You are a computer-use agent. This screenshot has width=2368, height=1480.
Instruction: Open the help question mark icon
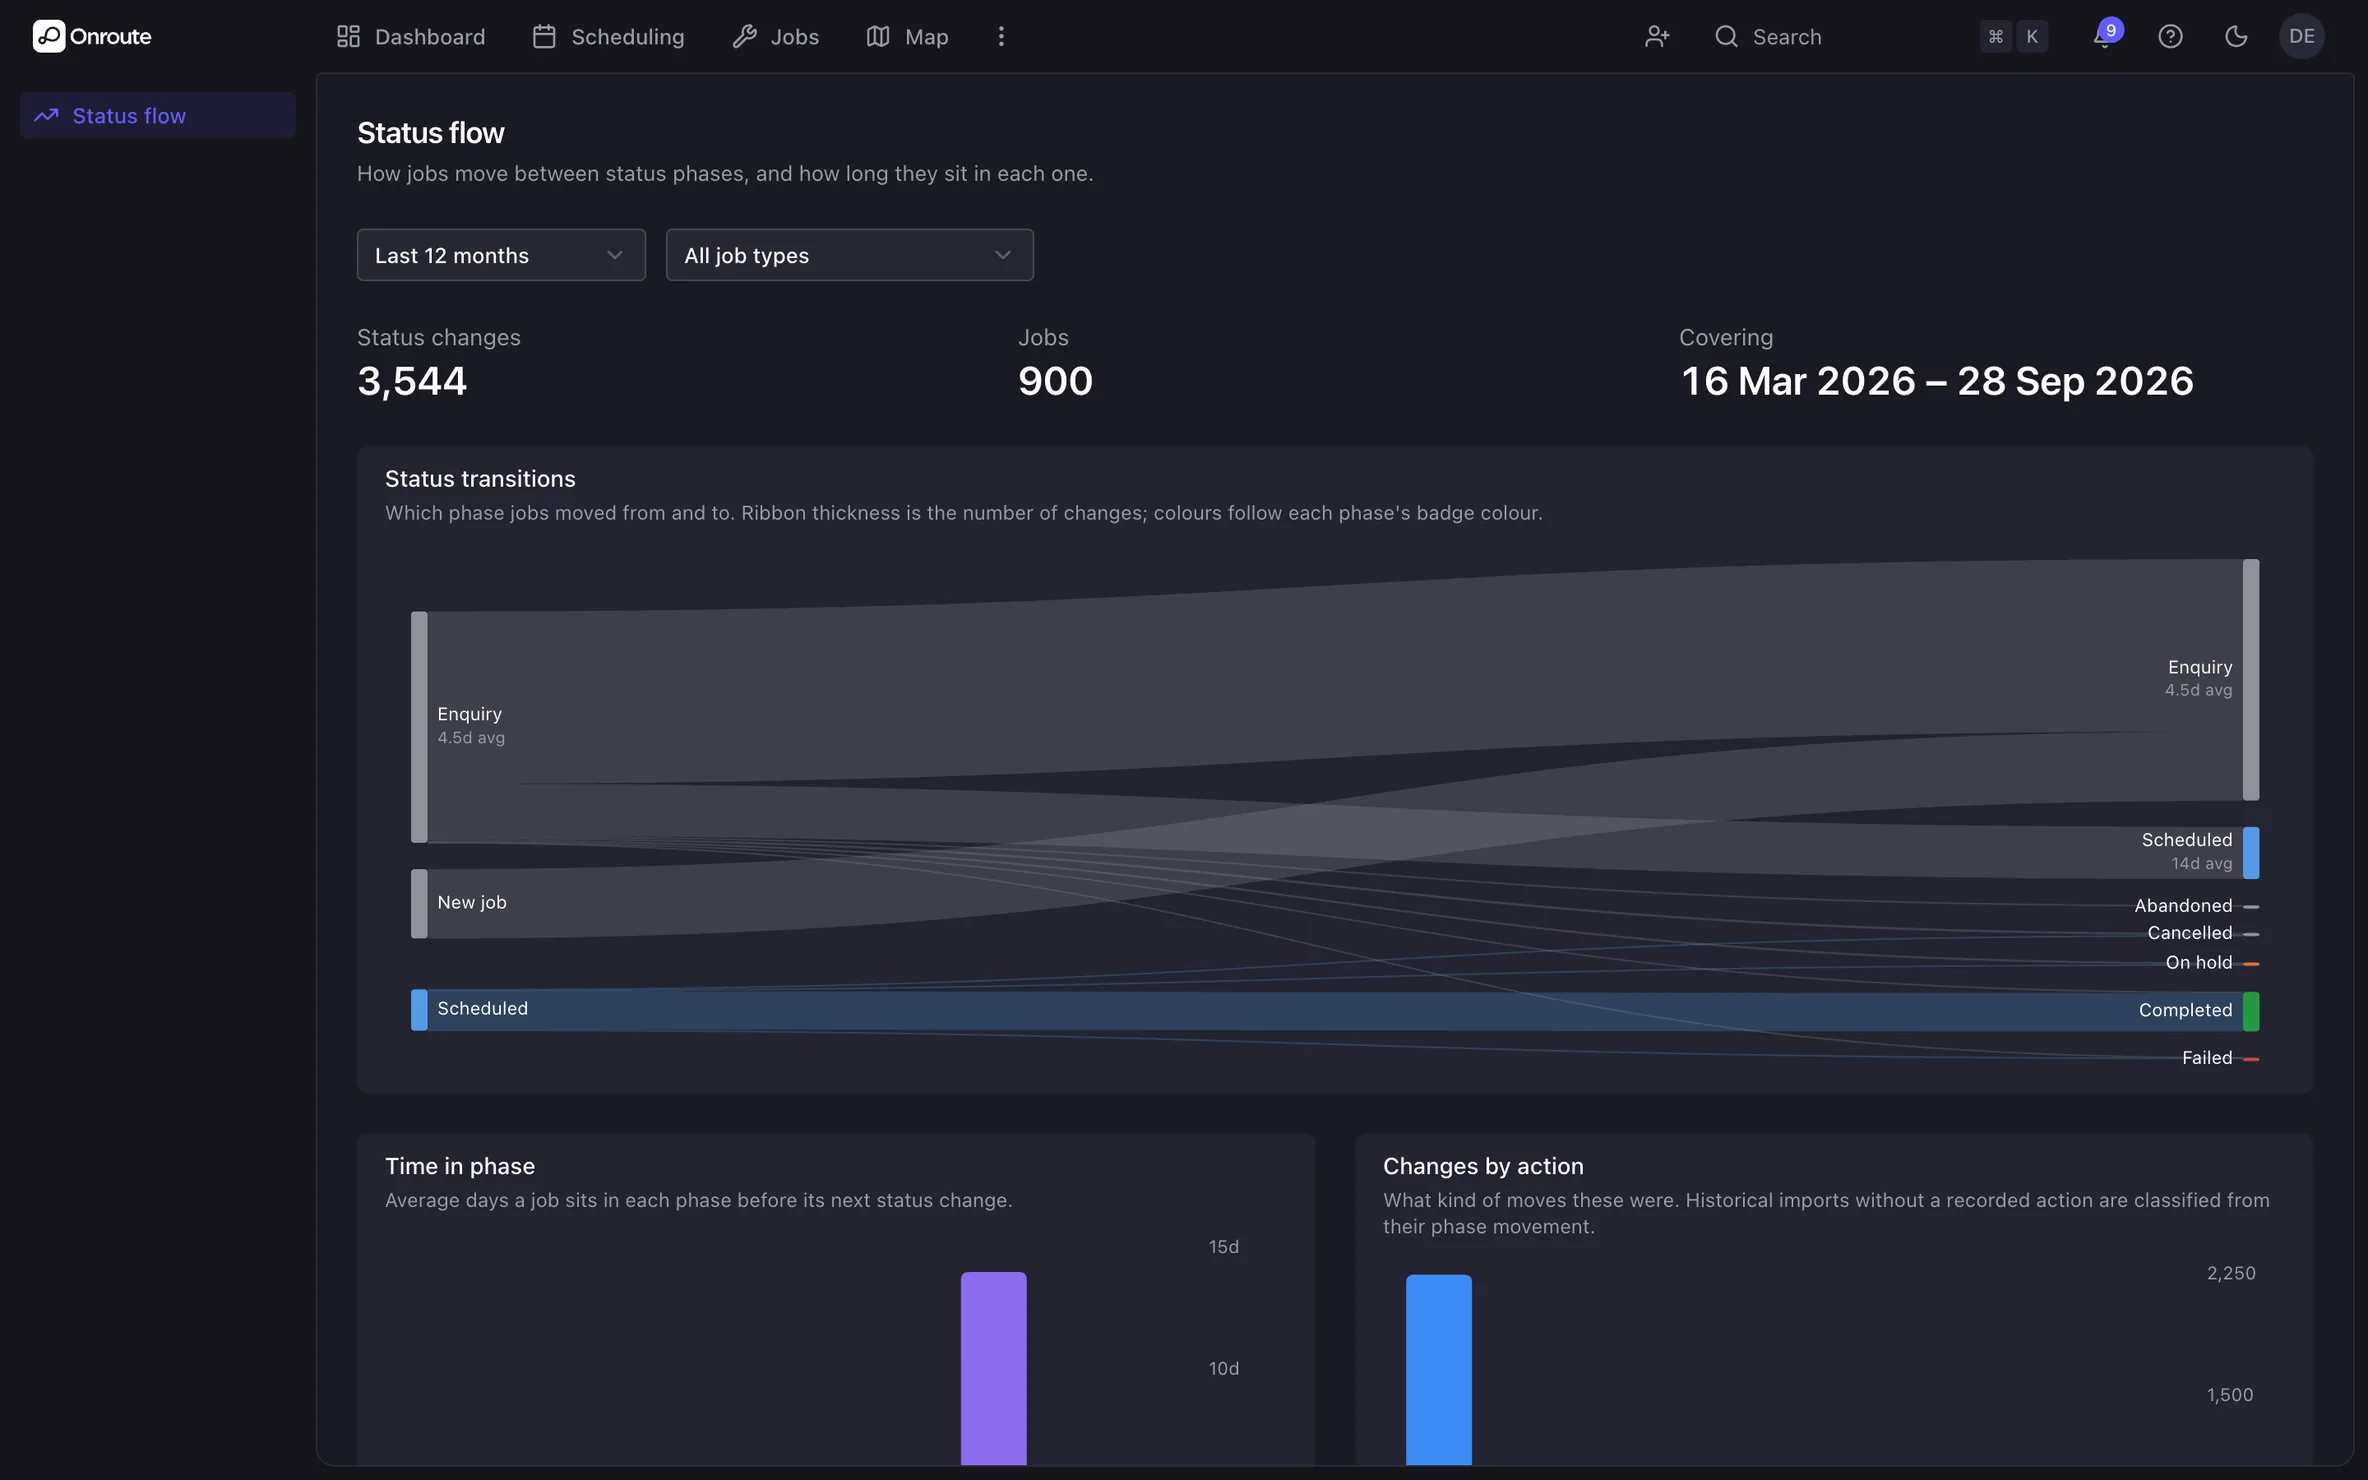click(x=2170, y=36)
